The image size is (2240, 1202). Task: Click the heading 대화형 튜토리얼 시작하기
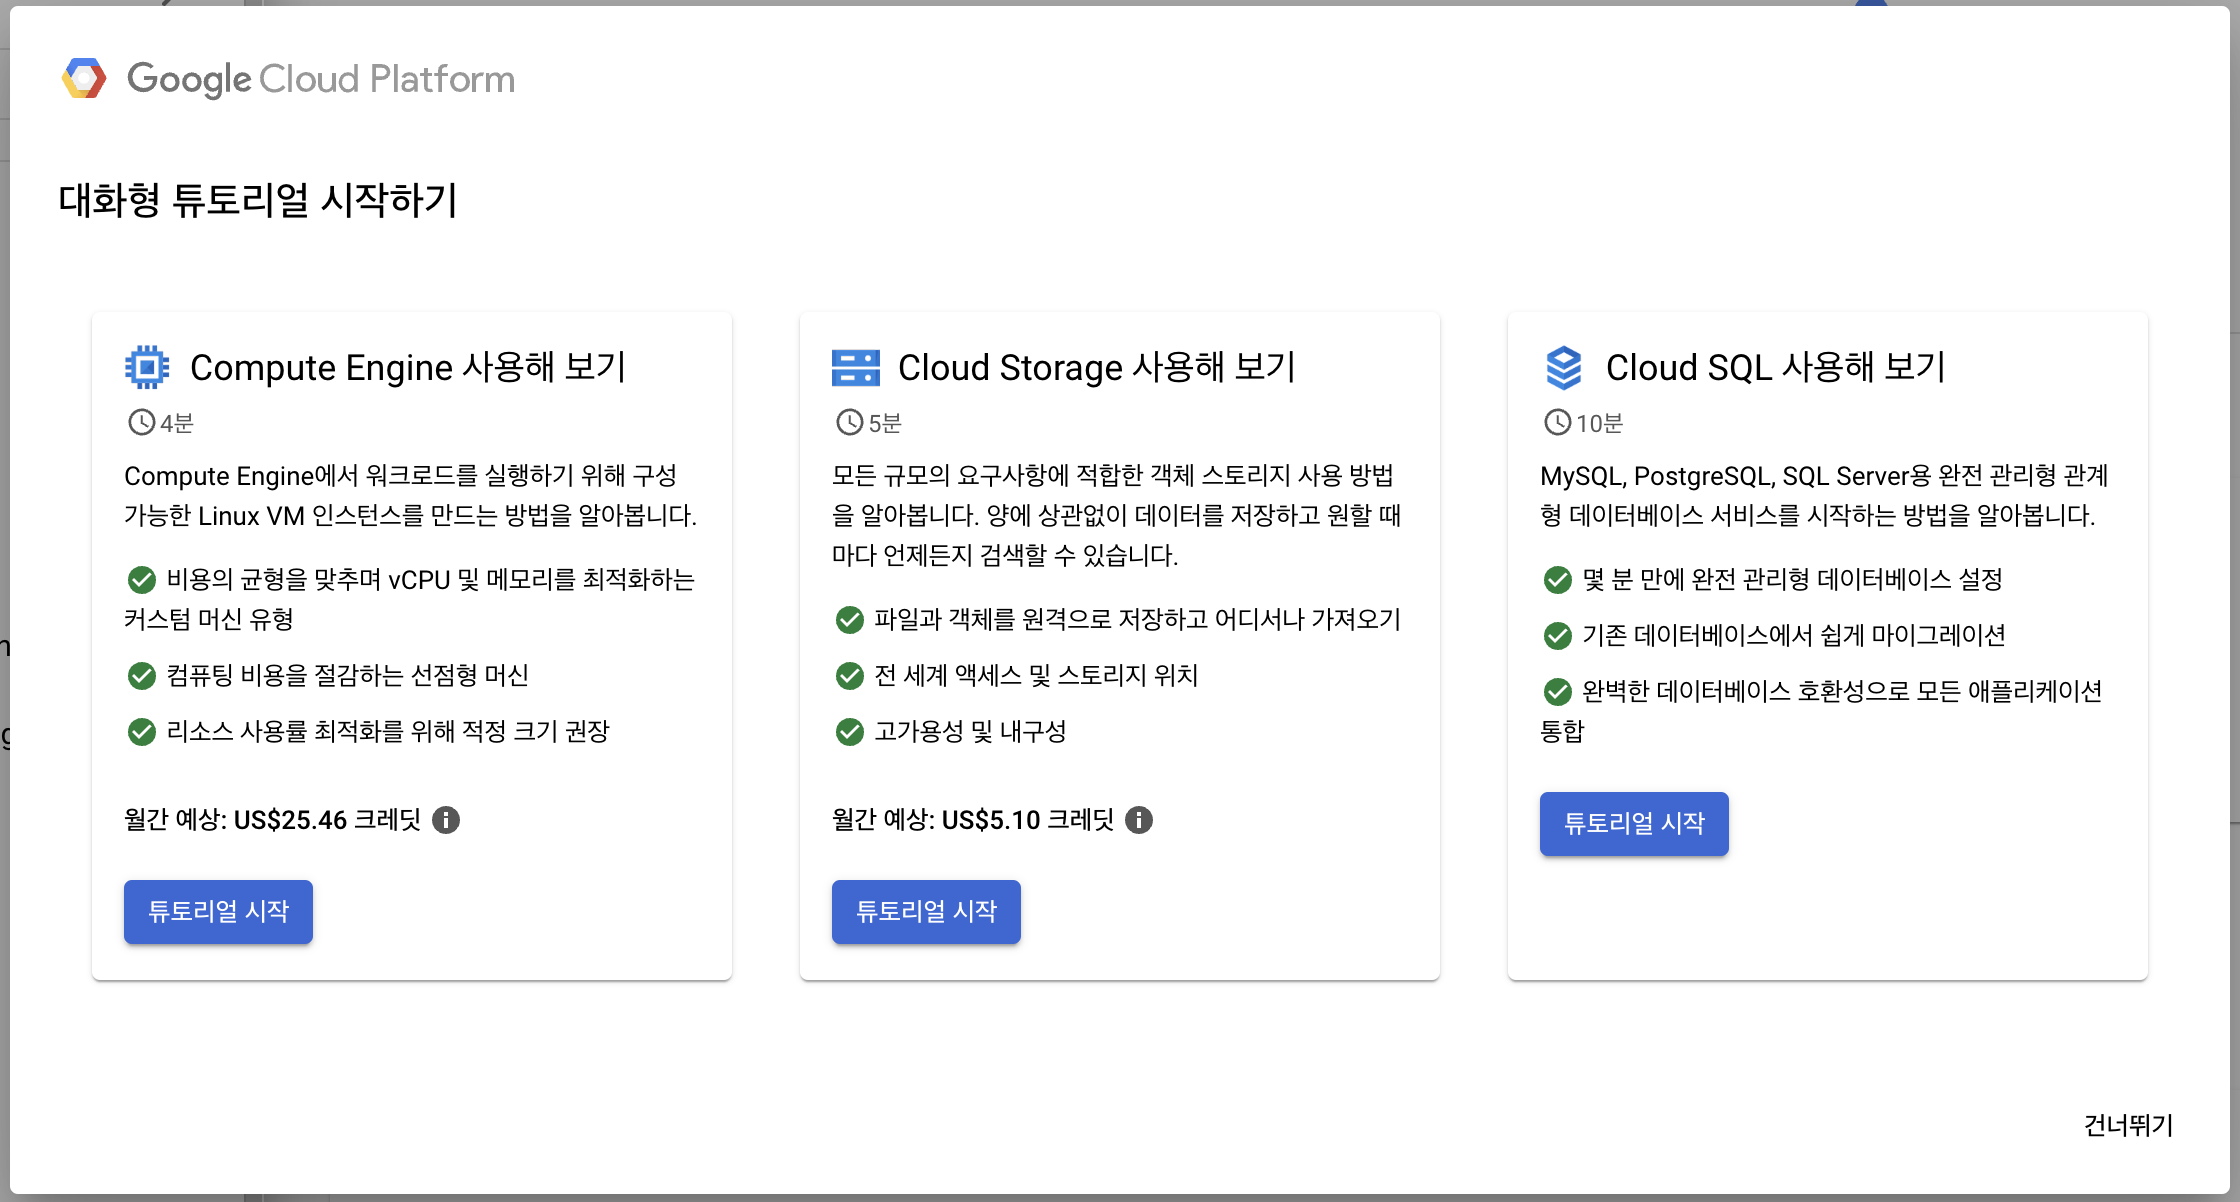(x=258, y=199)
